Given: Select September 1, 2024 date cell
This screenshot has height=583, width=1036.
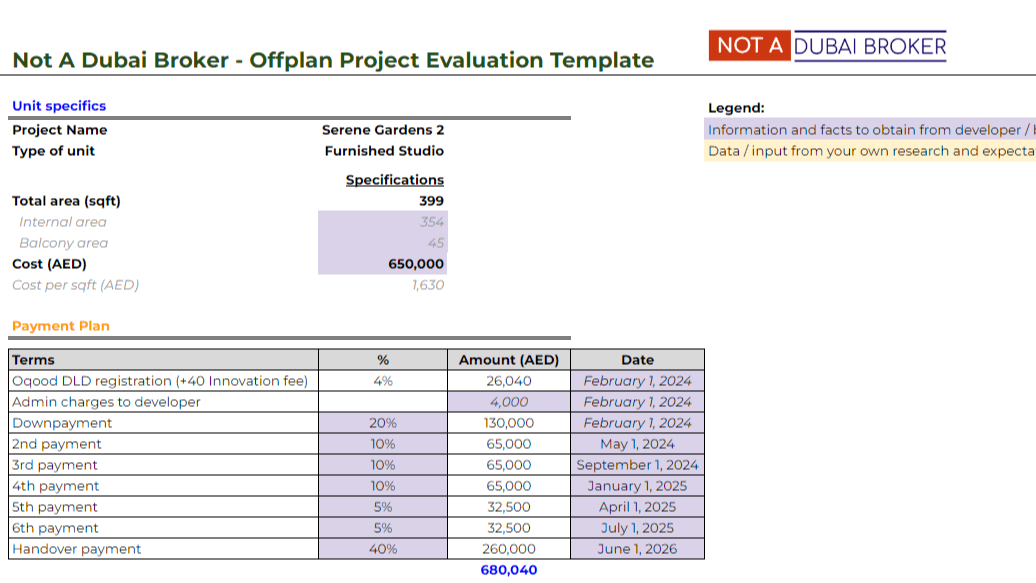Looking at the screenshot, I should pos(638,465).
